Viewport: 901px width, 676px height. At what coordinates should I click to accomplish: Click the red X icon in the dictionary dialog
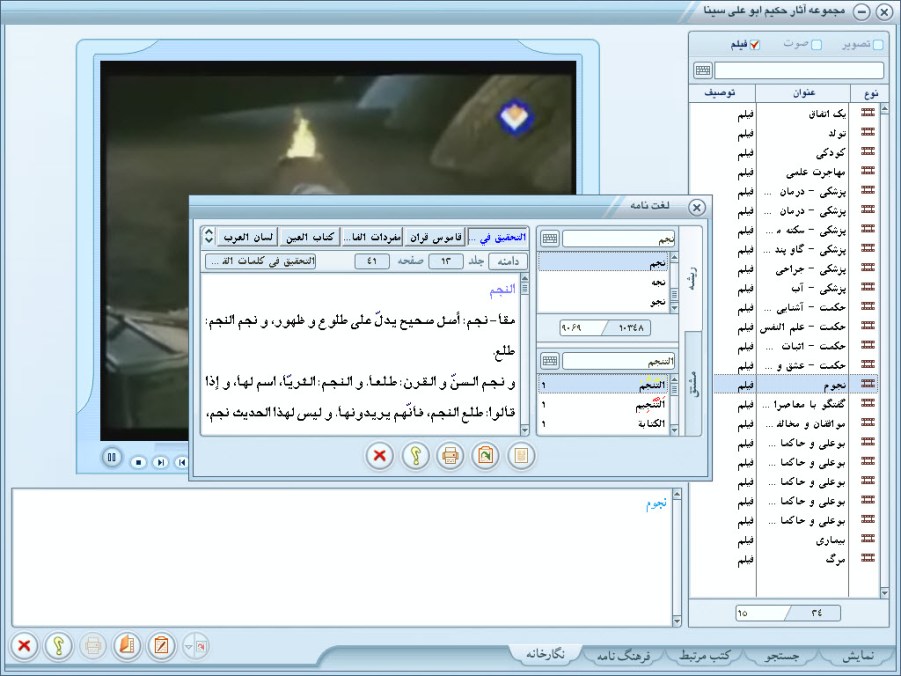[380, 456]
